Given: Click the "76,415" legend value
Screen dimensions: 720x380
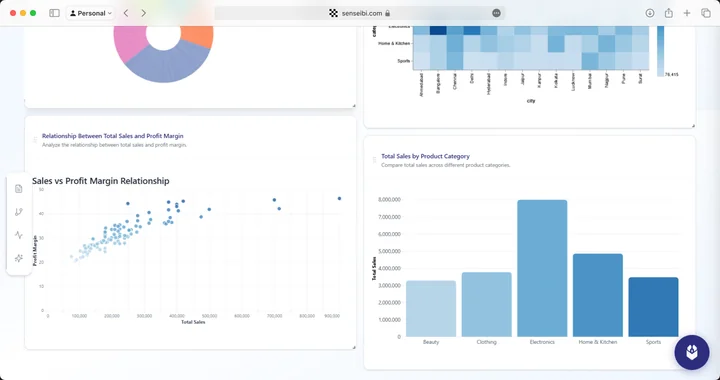Looking at the screenshot, I should [x=671, y=74].
